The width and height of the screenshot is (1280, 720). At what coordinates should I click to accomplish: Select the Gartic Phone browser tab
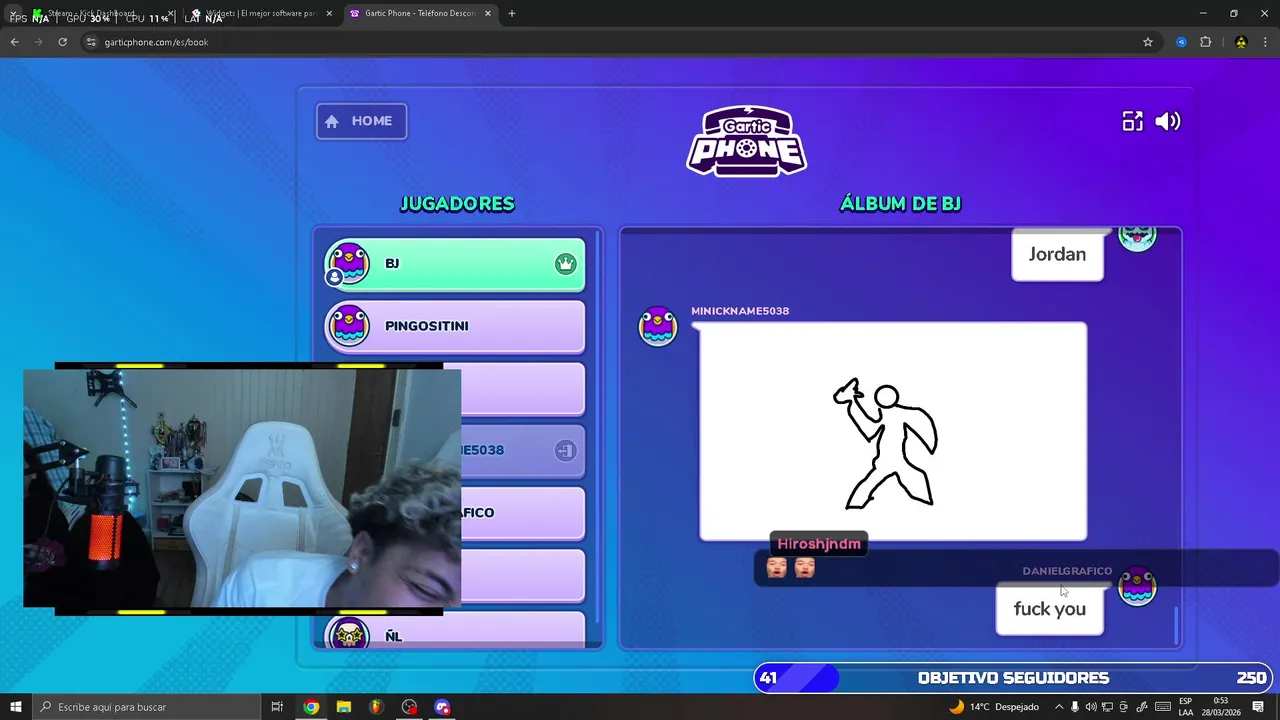(x=419, y=13)
